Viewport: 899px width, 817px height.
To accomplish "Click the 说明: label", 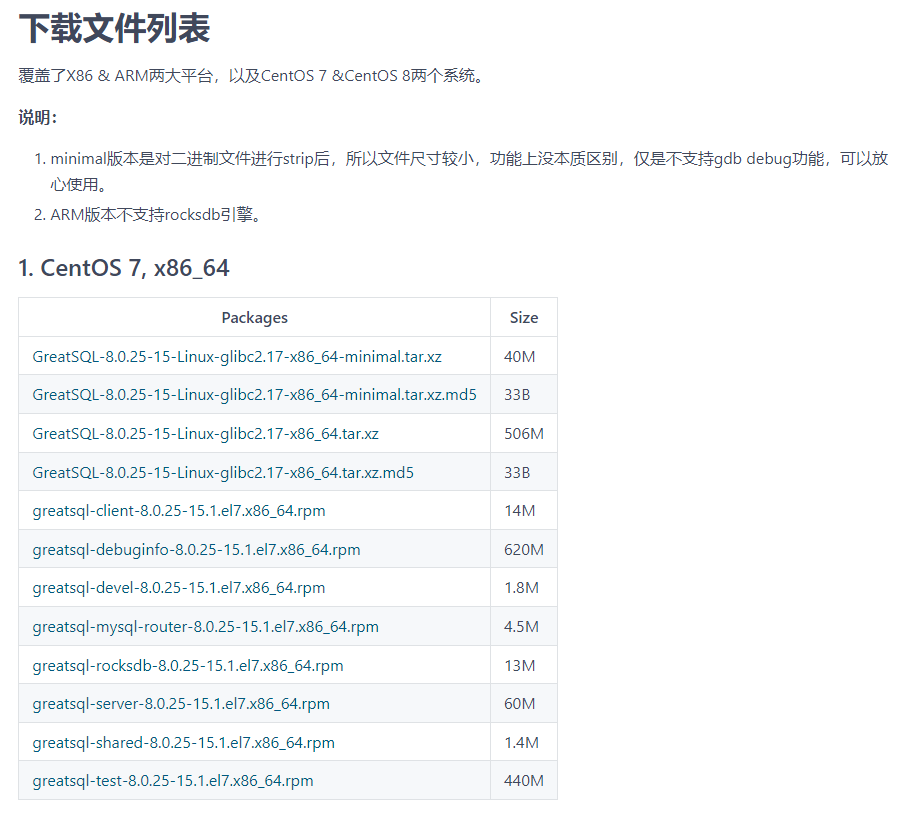I will [38, 118].
